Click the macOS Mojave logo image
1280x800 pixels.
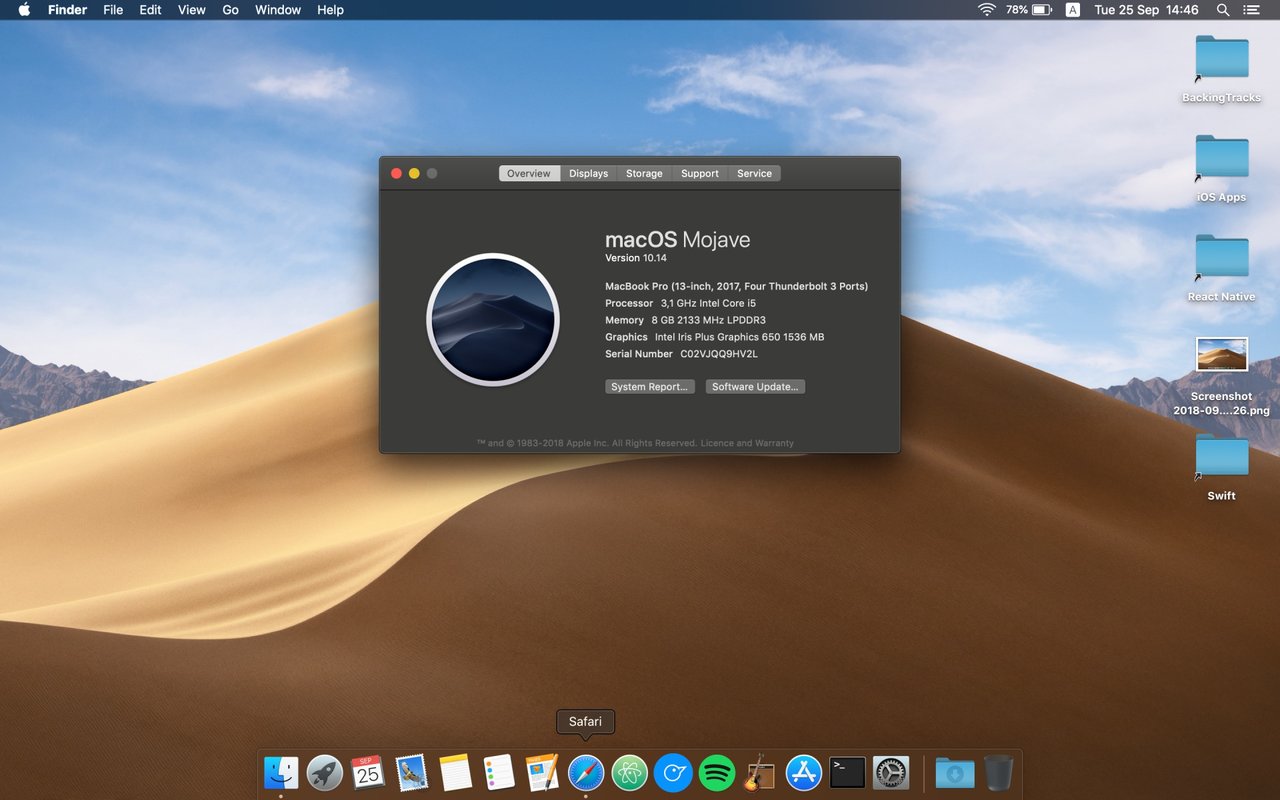point(493,319)
